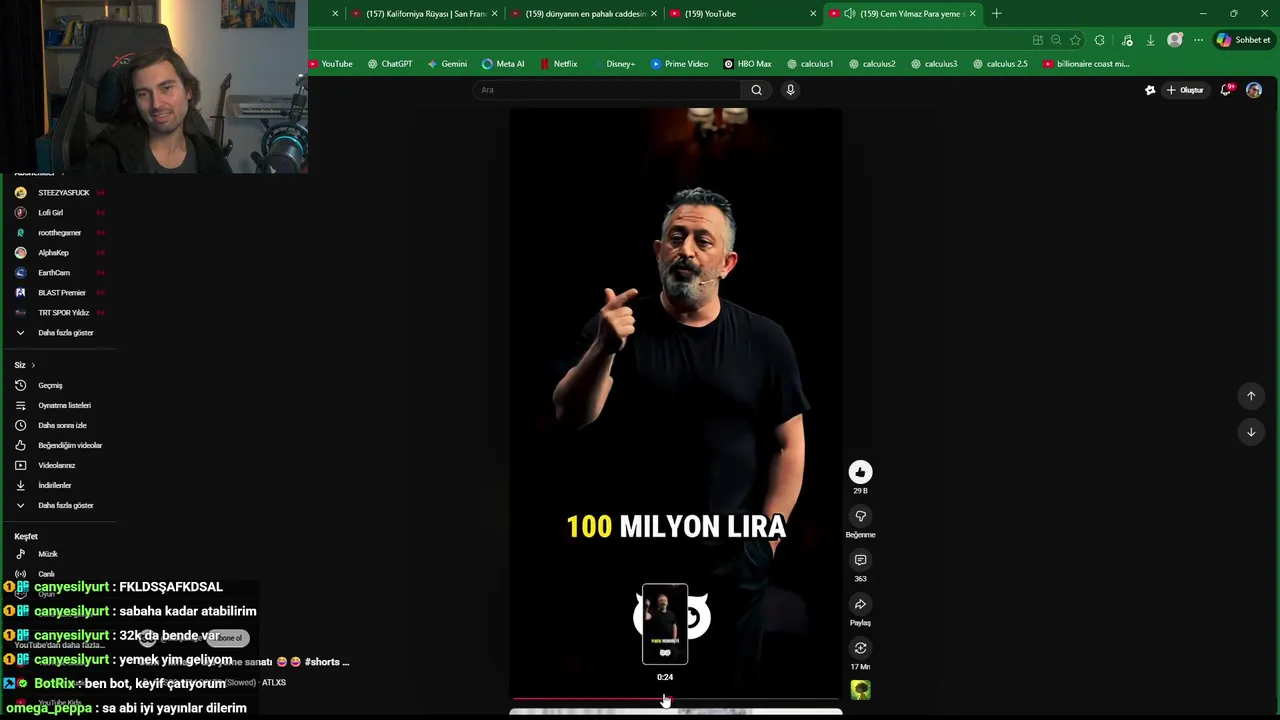Select the Cem Yılmaz Para yeme tab

pyautogui.click(x=904, y=14)
